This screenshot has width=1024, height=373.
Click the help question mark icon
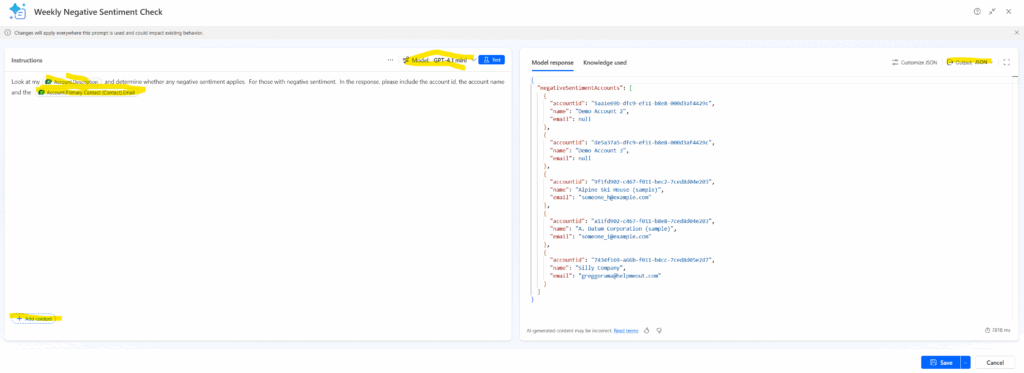pos(977,12)
